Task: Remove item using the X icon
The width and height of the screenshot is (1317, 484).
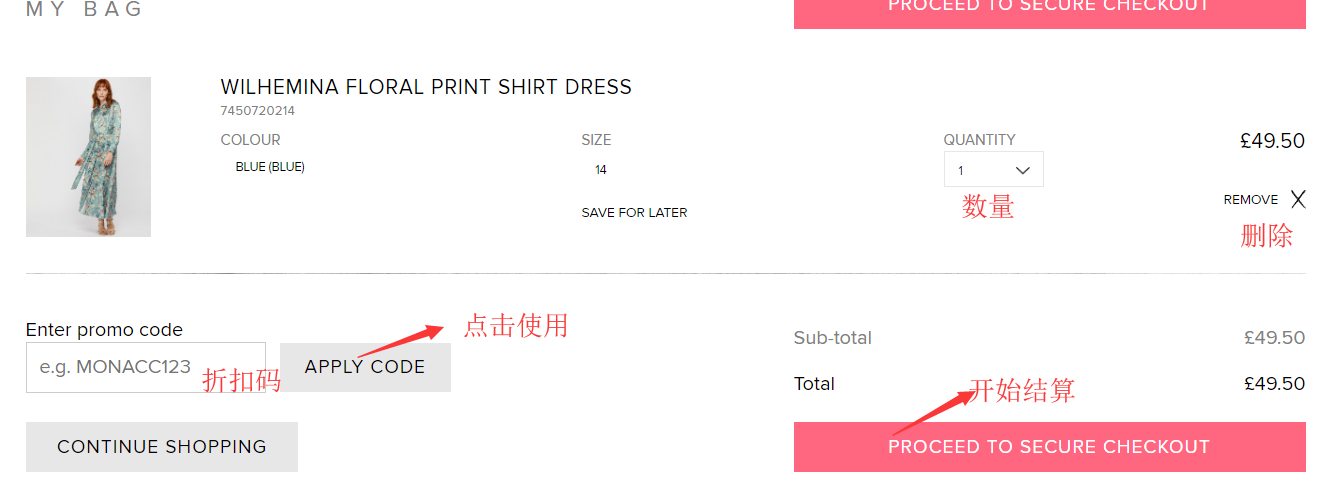Action: pos(1297,199)
